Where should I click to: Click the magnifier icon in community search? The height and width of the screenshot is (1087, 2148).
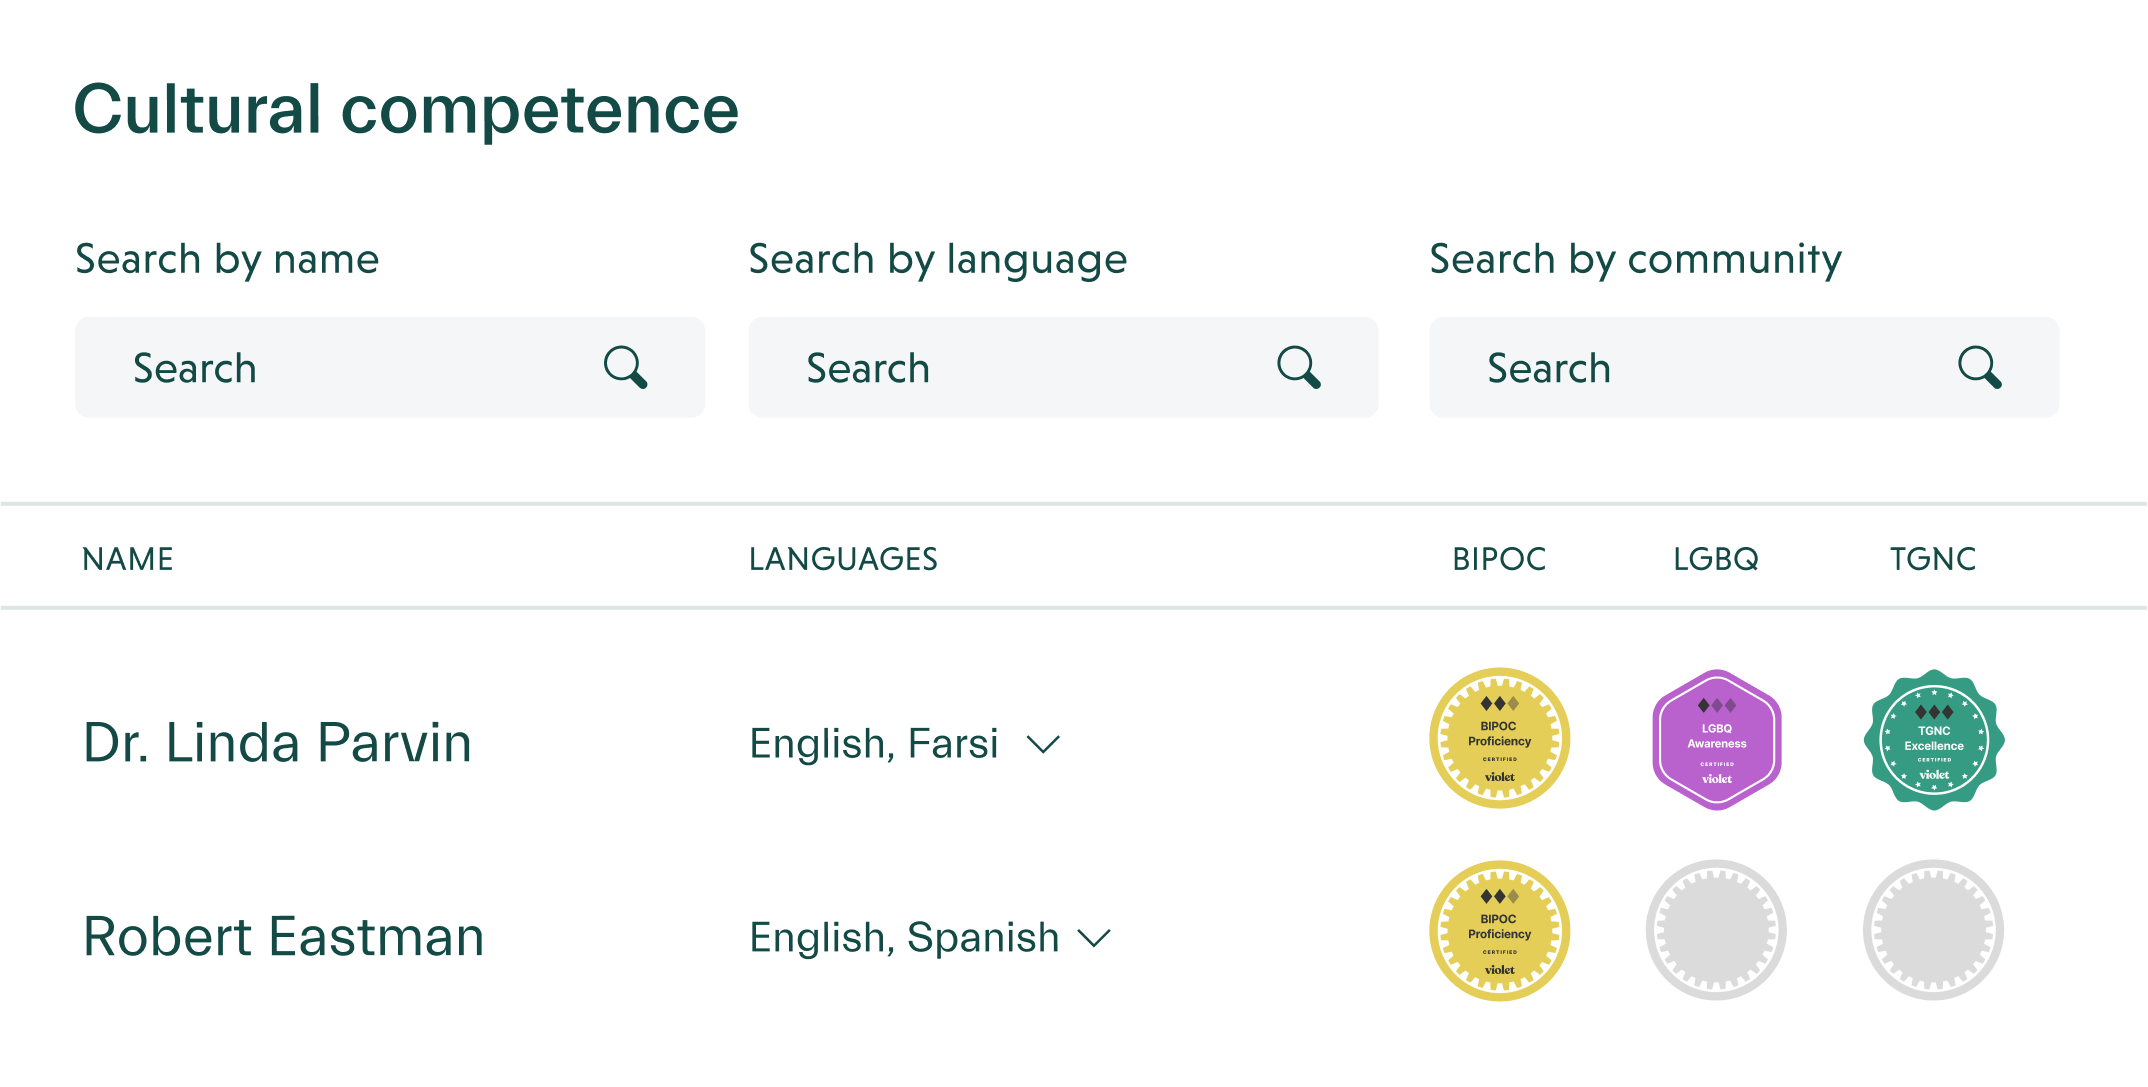(x=1980, y=367)
